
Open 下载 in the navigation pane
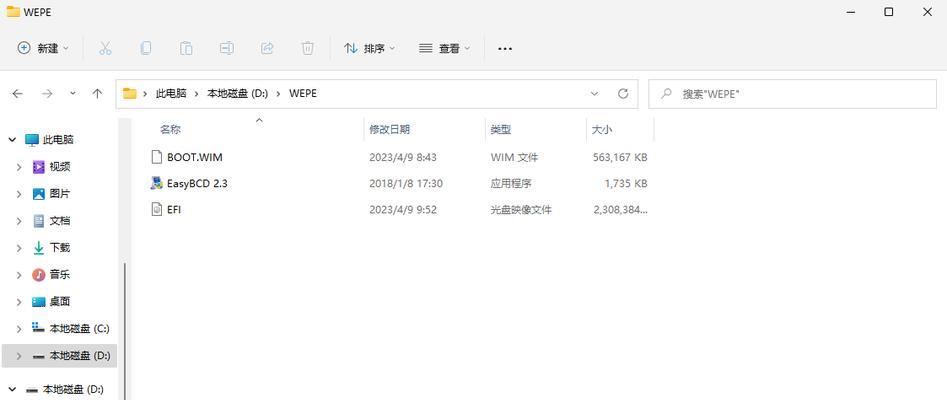[60, 248]
